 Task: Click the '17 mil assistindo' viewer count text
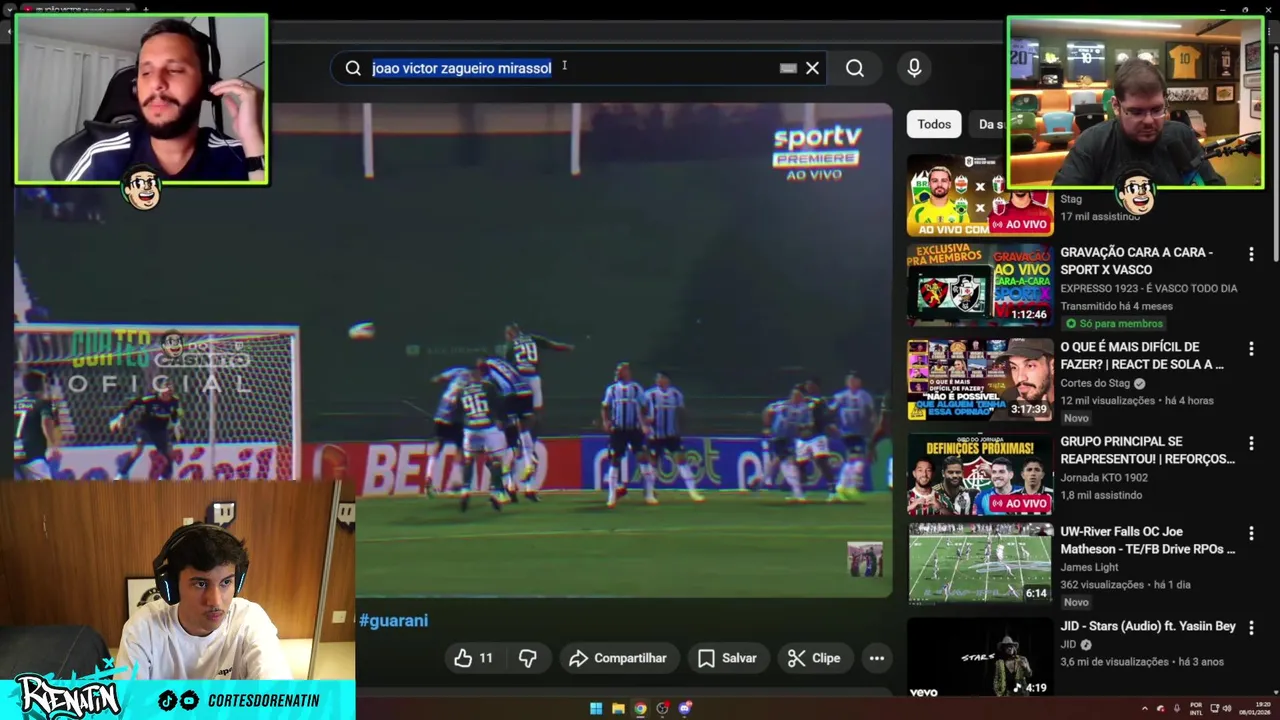1100,216
